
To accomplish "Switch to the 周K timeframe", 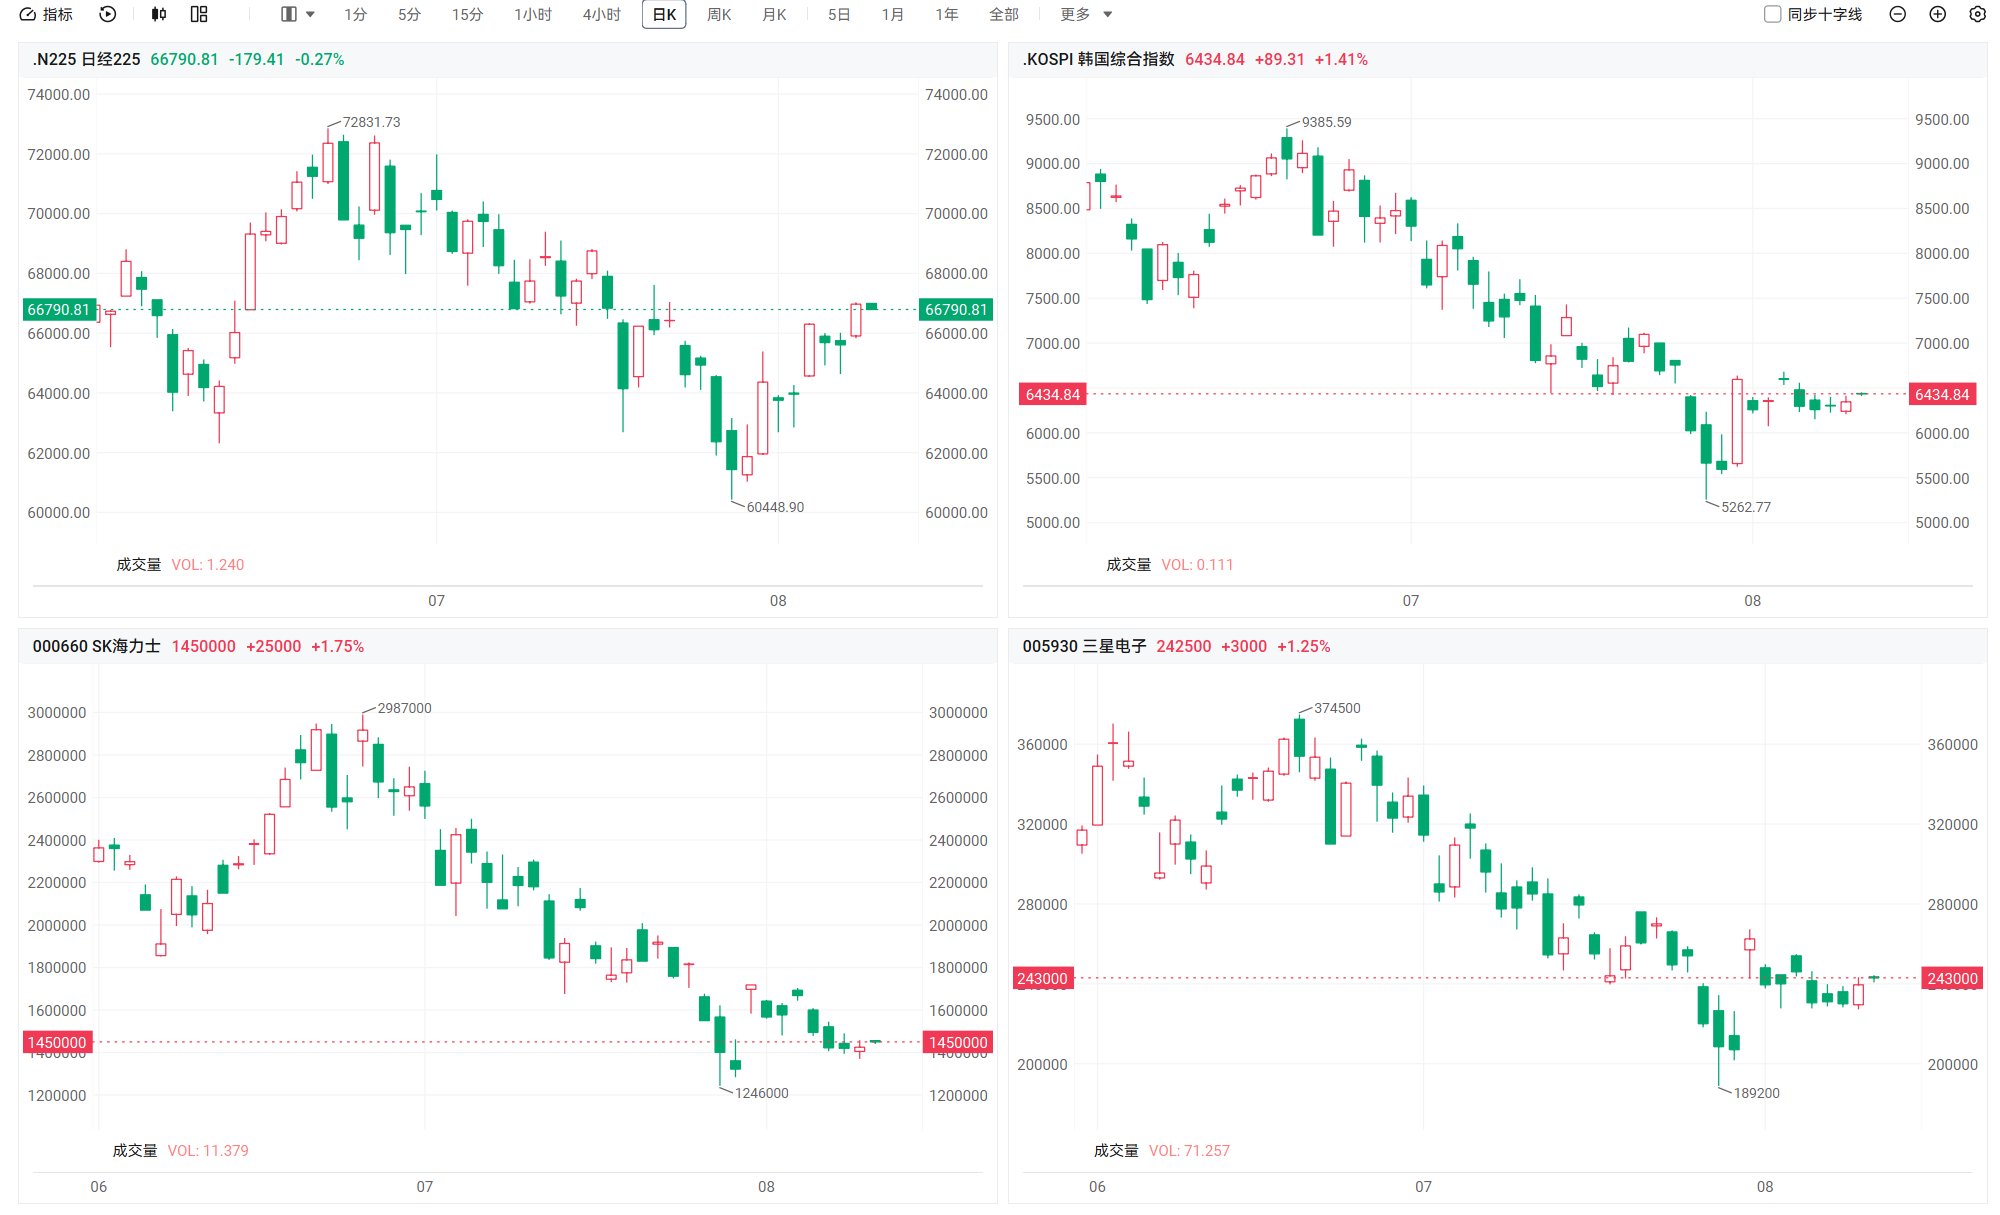I will (719, 14).
